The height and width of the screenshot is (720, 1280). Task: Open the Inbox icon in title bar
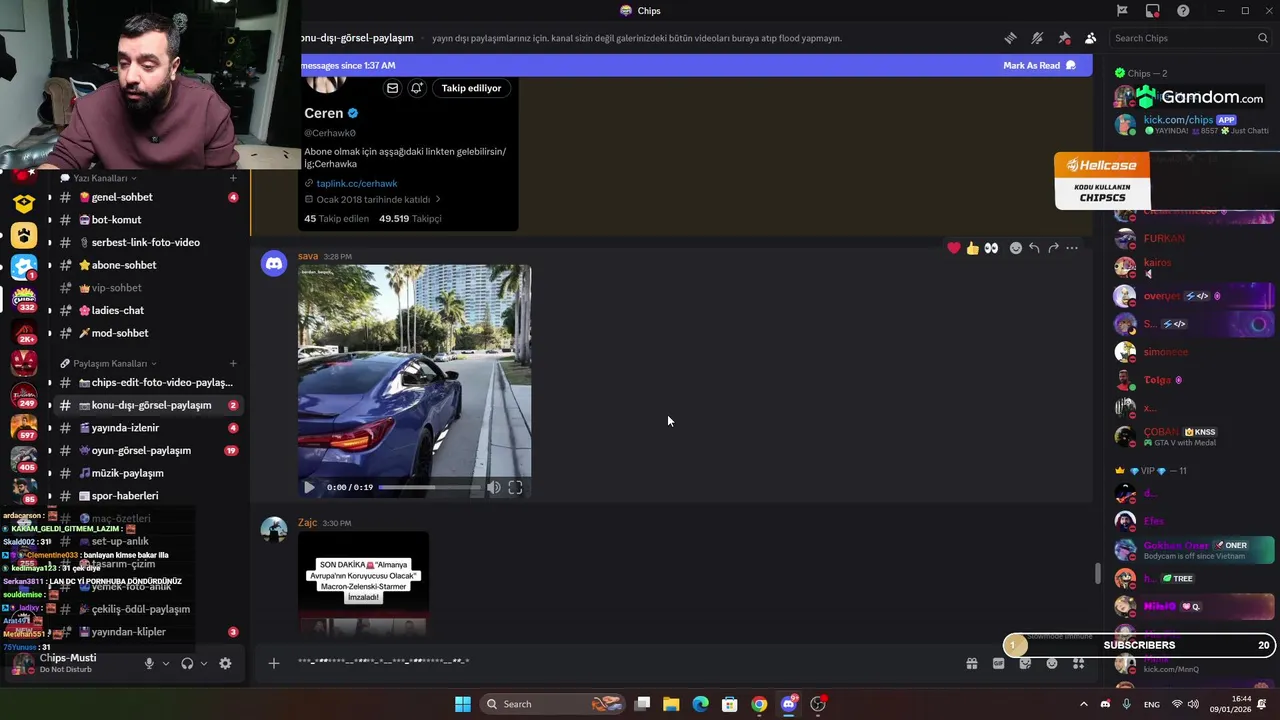tap(1153, 11)
